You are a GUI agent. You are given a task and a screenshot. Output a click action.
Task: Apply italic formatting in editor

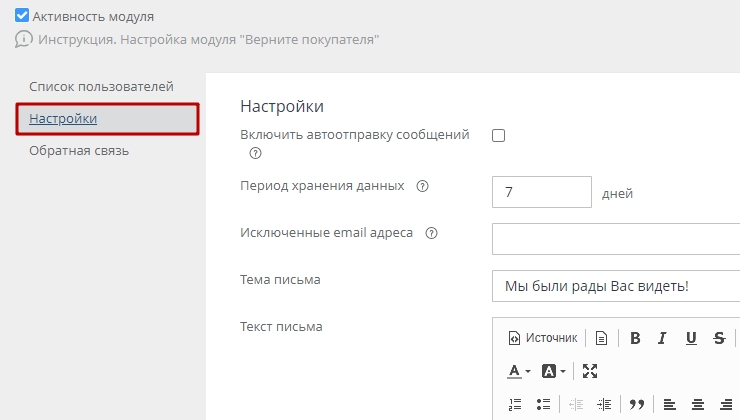662,338
